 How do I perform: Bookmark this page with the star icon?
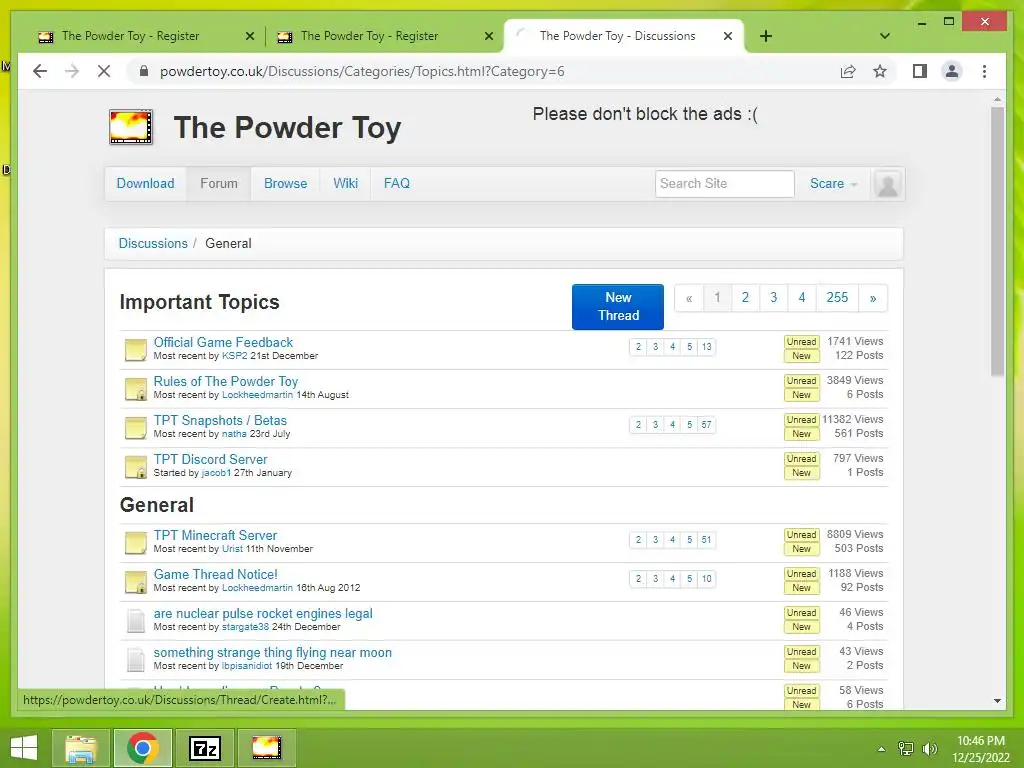point(880,71)
